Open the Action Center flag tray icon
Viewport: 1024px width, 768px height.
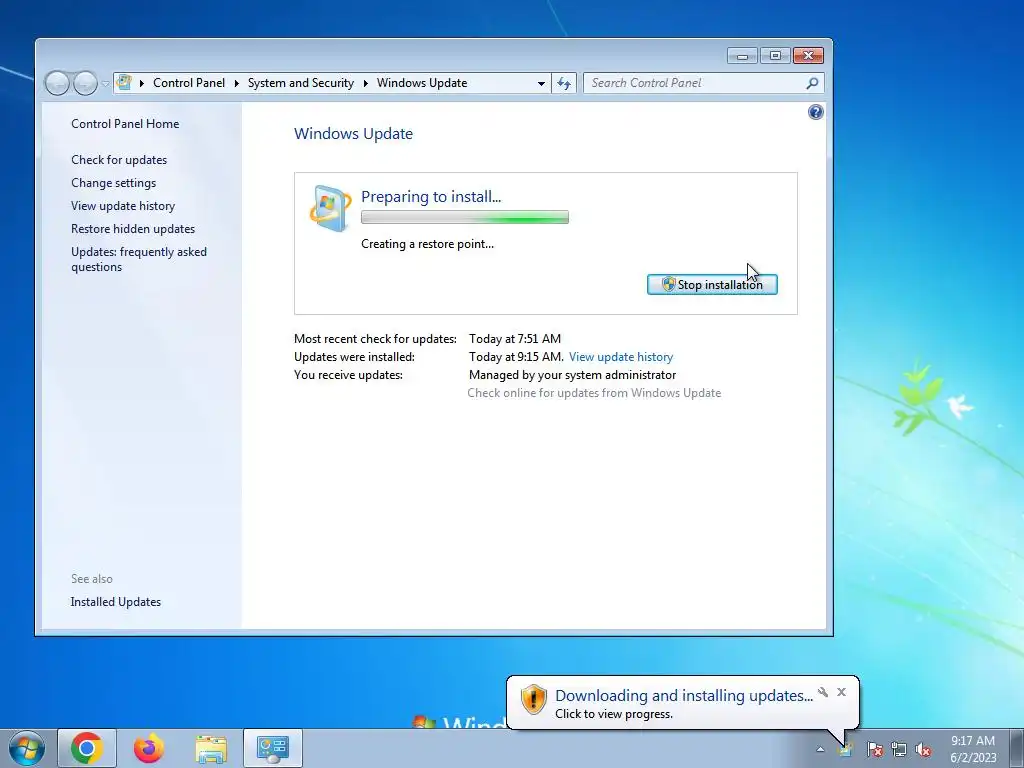pos(874,749)
